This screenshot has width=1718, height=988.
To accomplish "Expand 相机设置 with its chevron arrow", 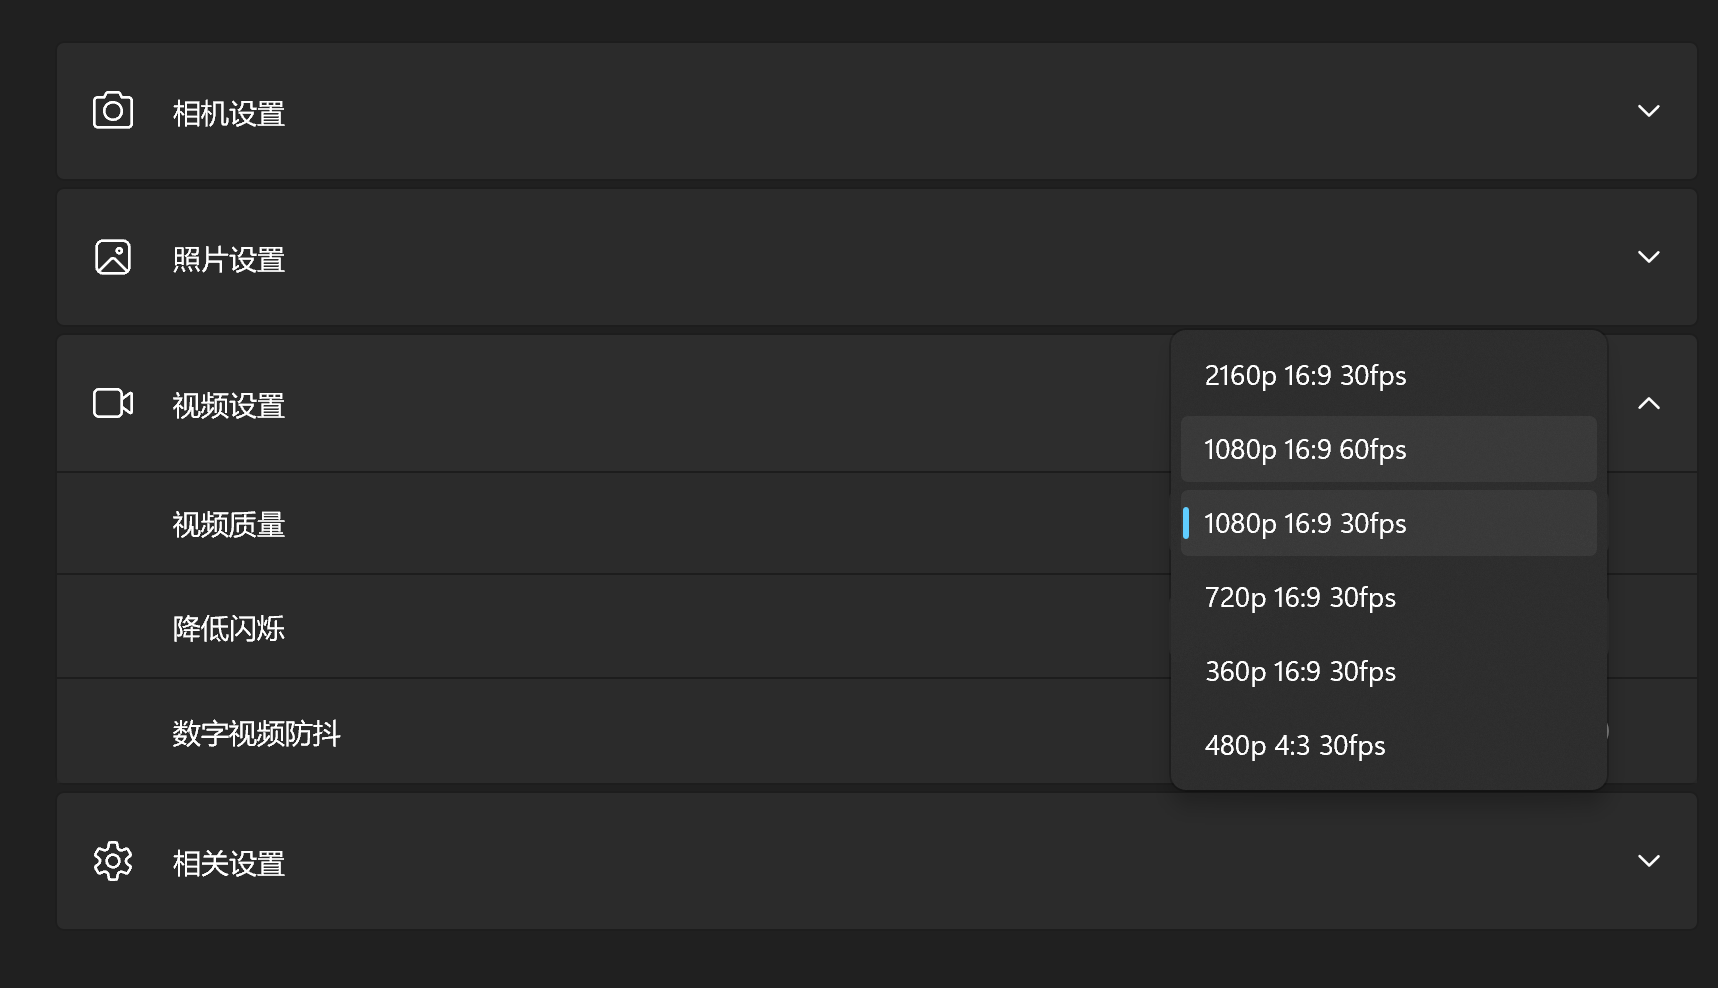I will tap(1649, 111).
